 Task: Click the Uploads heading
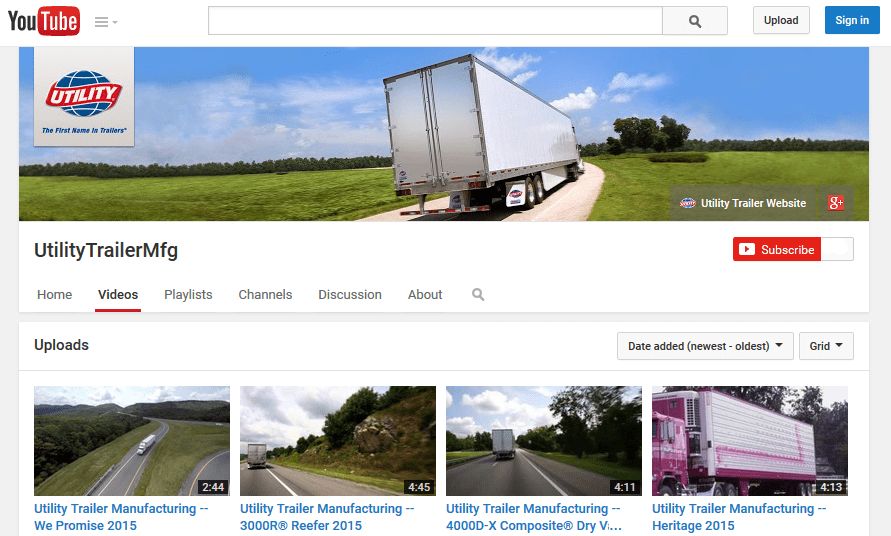pos(61,345)
